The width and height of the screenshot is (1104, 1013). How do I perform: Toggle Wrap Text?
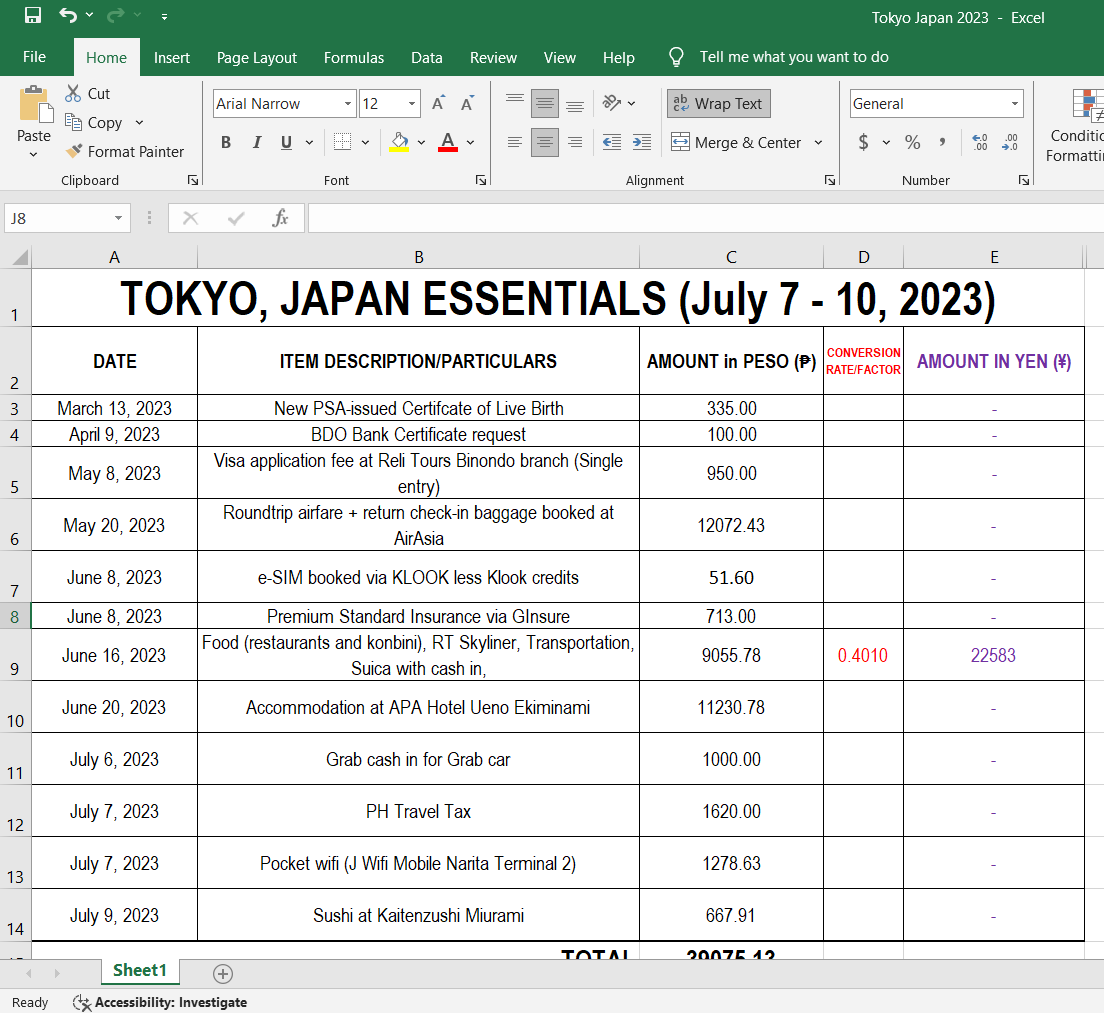pyautogui.click(x=719, y=103)
